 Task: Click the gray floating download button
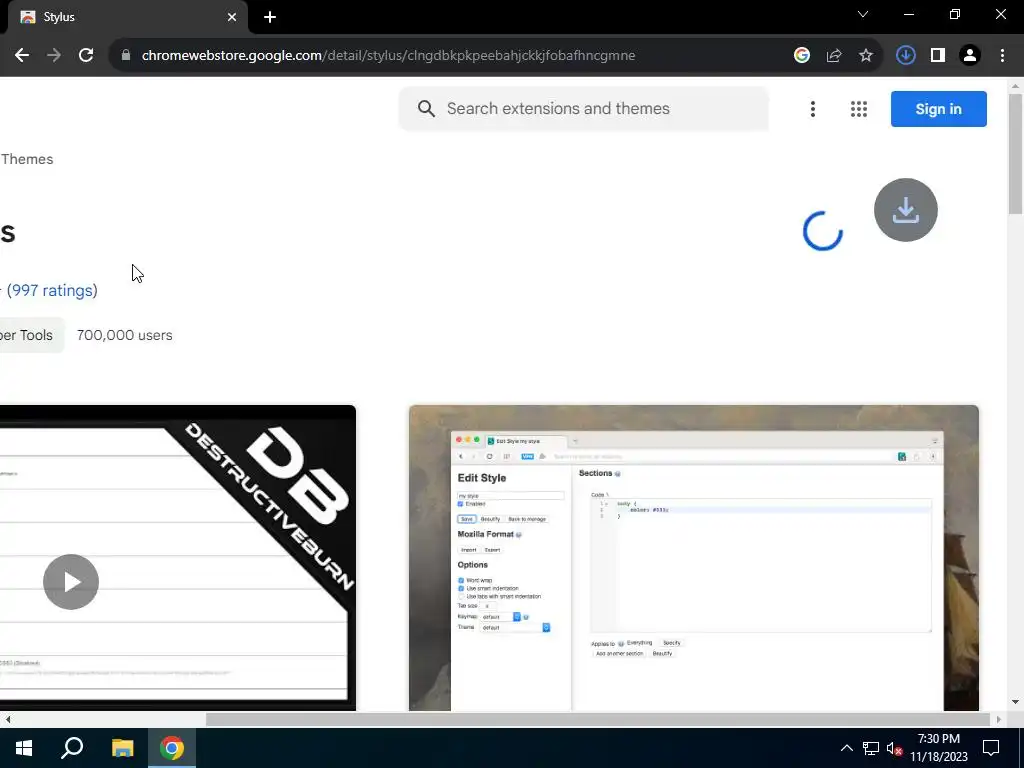[906, 210]
